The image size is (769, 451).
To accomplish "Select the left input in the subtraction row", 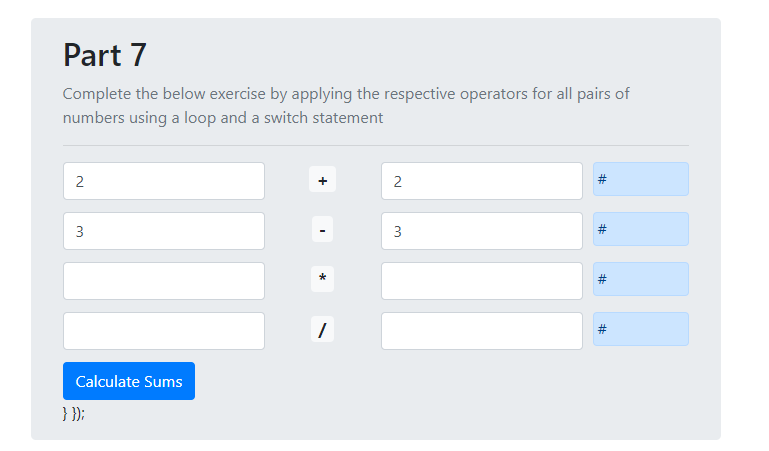I will pos(164,231).
